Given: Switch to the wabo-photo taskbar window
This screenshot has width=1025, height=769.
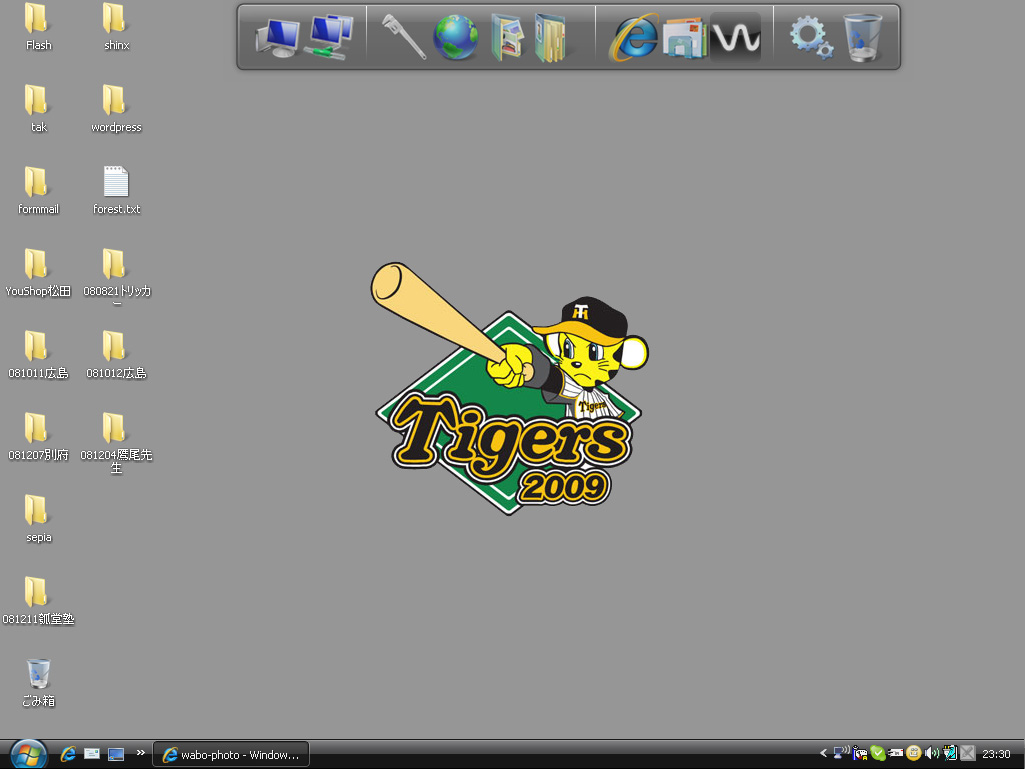Looking at the screenshot, I should click(231, 755).
